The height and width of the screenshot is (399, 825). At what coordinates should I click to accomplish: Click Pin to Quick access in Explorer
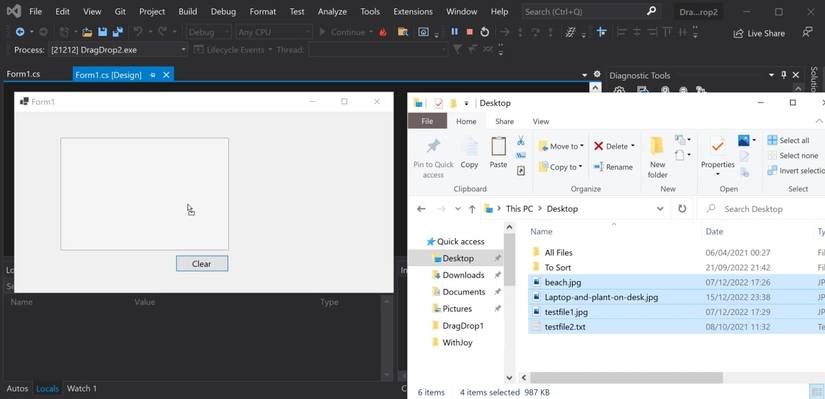point(433,157)
